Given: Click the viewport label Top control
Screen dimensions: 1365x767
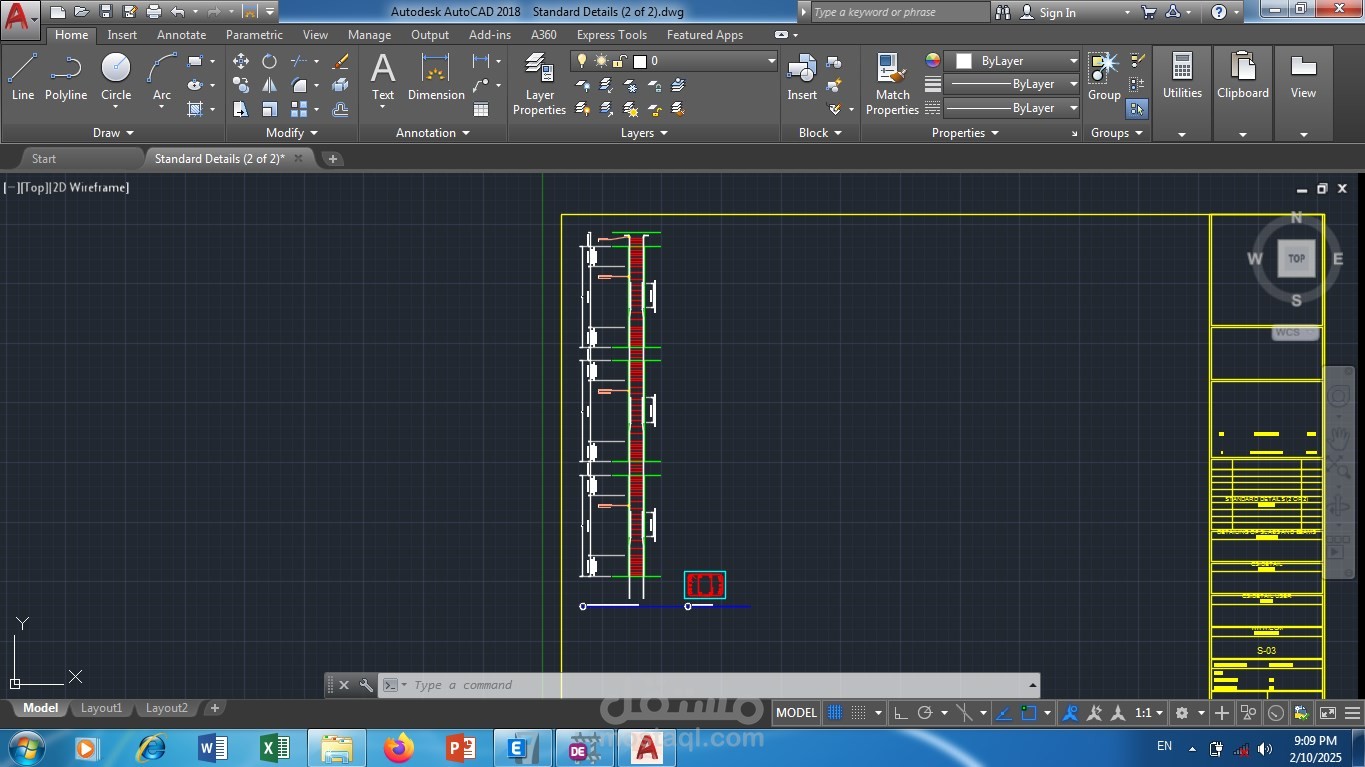Looking at the screenshot, I should click(x=36, y=188).
